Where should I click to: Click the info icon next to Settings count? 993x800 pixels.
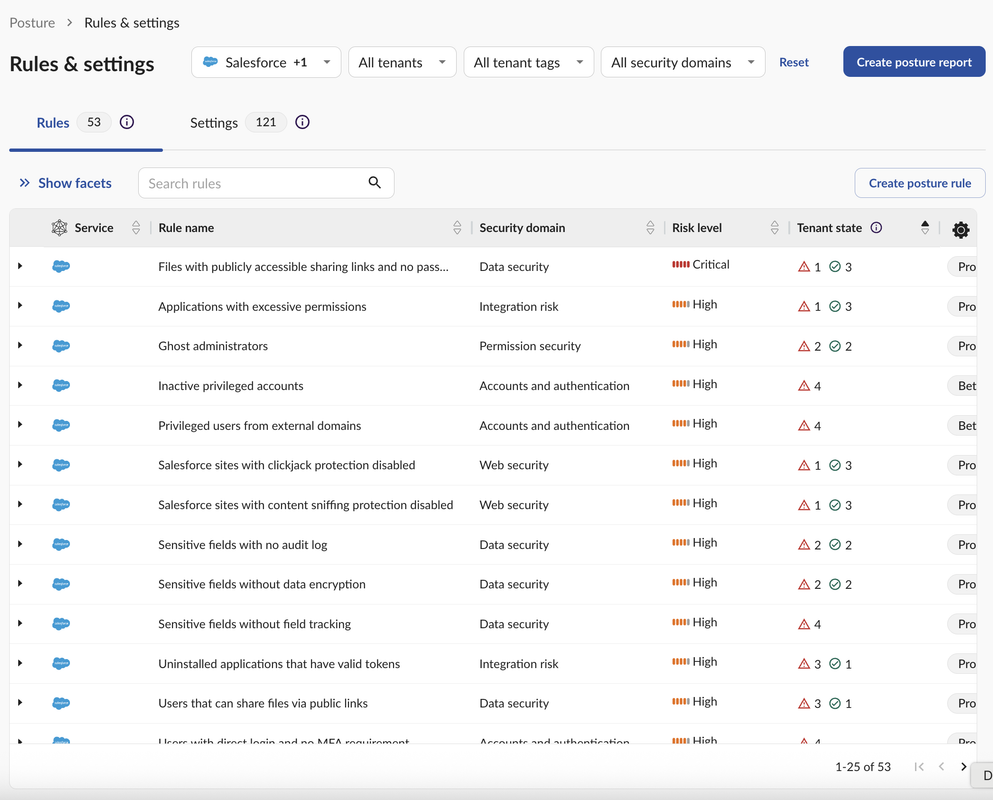point(302,122)
